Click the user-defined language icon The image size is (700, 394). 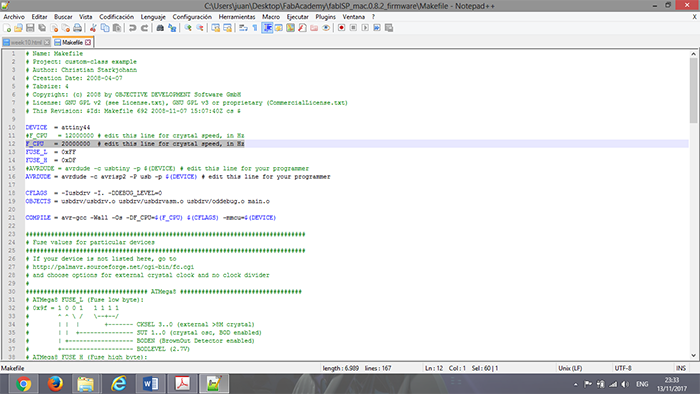(x=279, y=28)
